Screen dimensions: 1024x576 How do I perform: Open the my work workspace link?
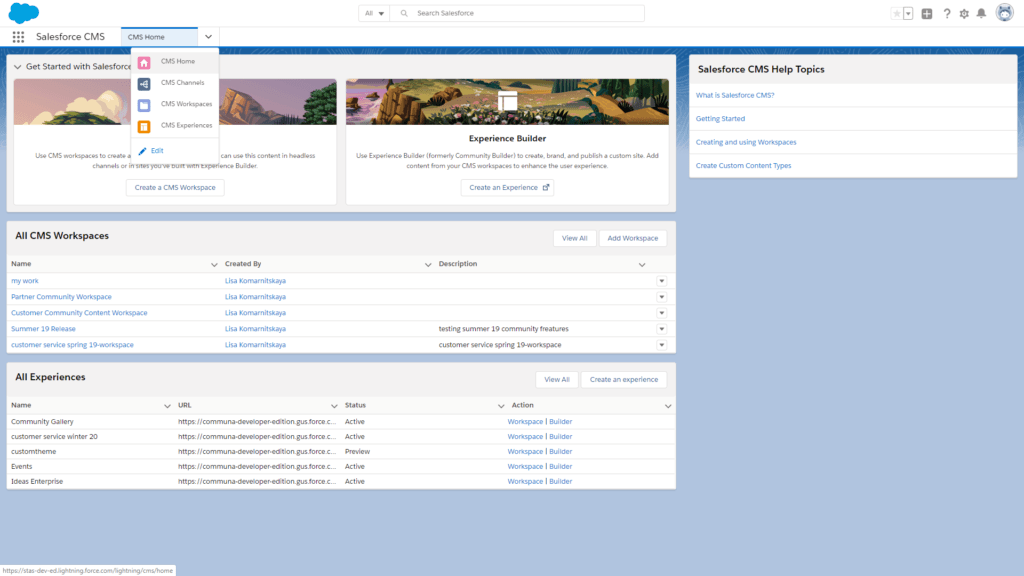pos(25,281)
